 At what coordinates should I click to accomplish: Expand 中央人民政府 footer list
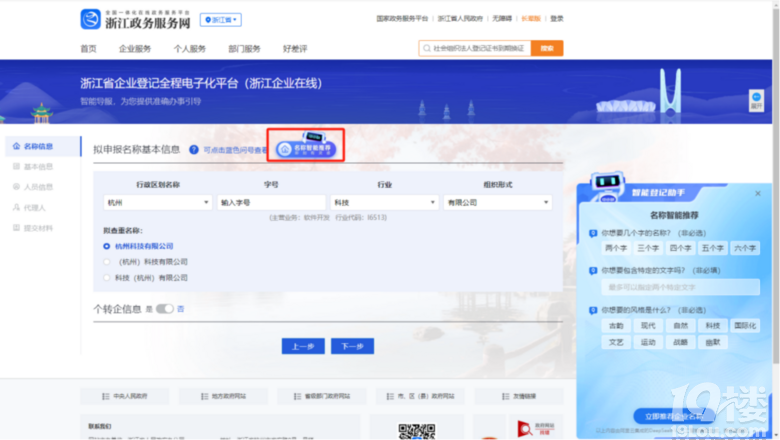(125, 396)
